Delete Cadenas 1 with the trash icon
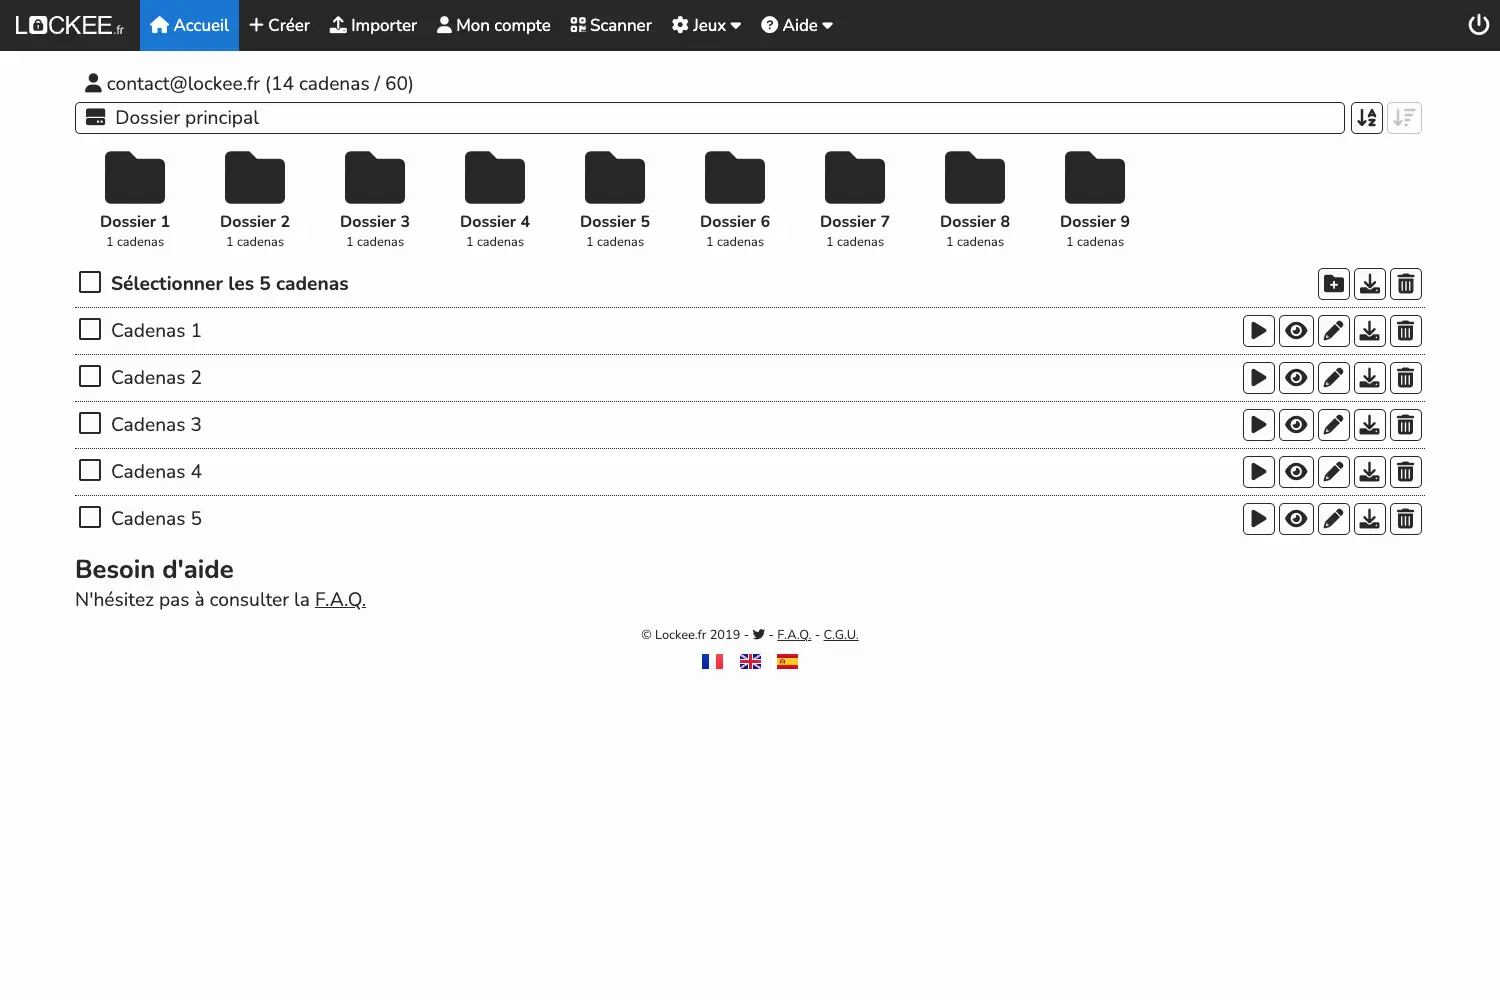Viewport: 1500px width, 1000px height. pos(1406,331)
